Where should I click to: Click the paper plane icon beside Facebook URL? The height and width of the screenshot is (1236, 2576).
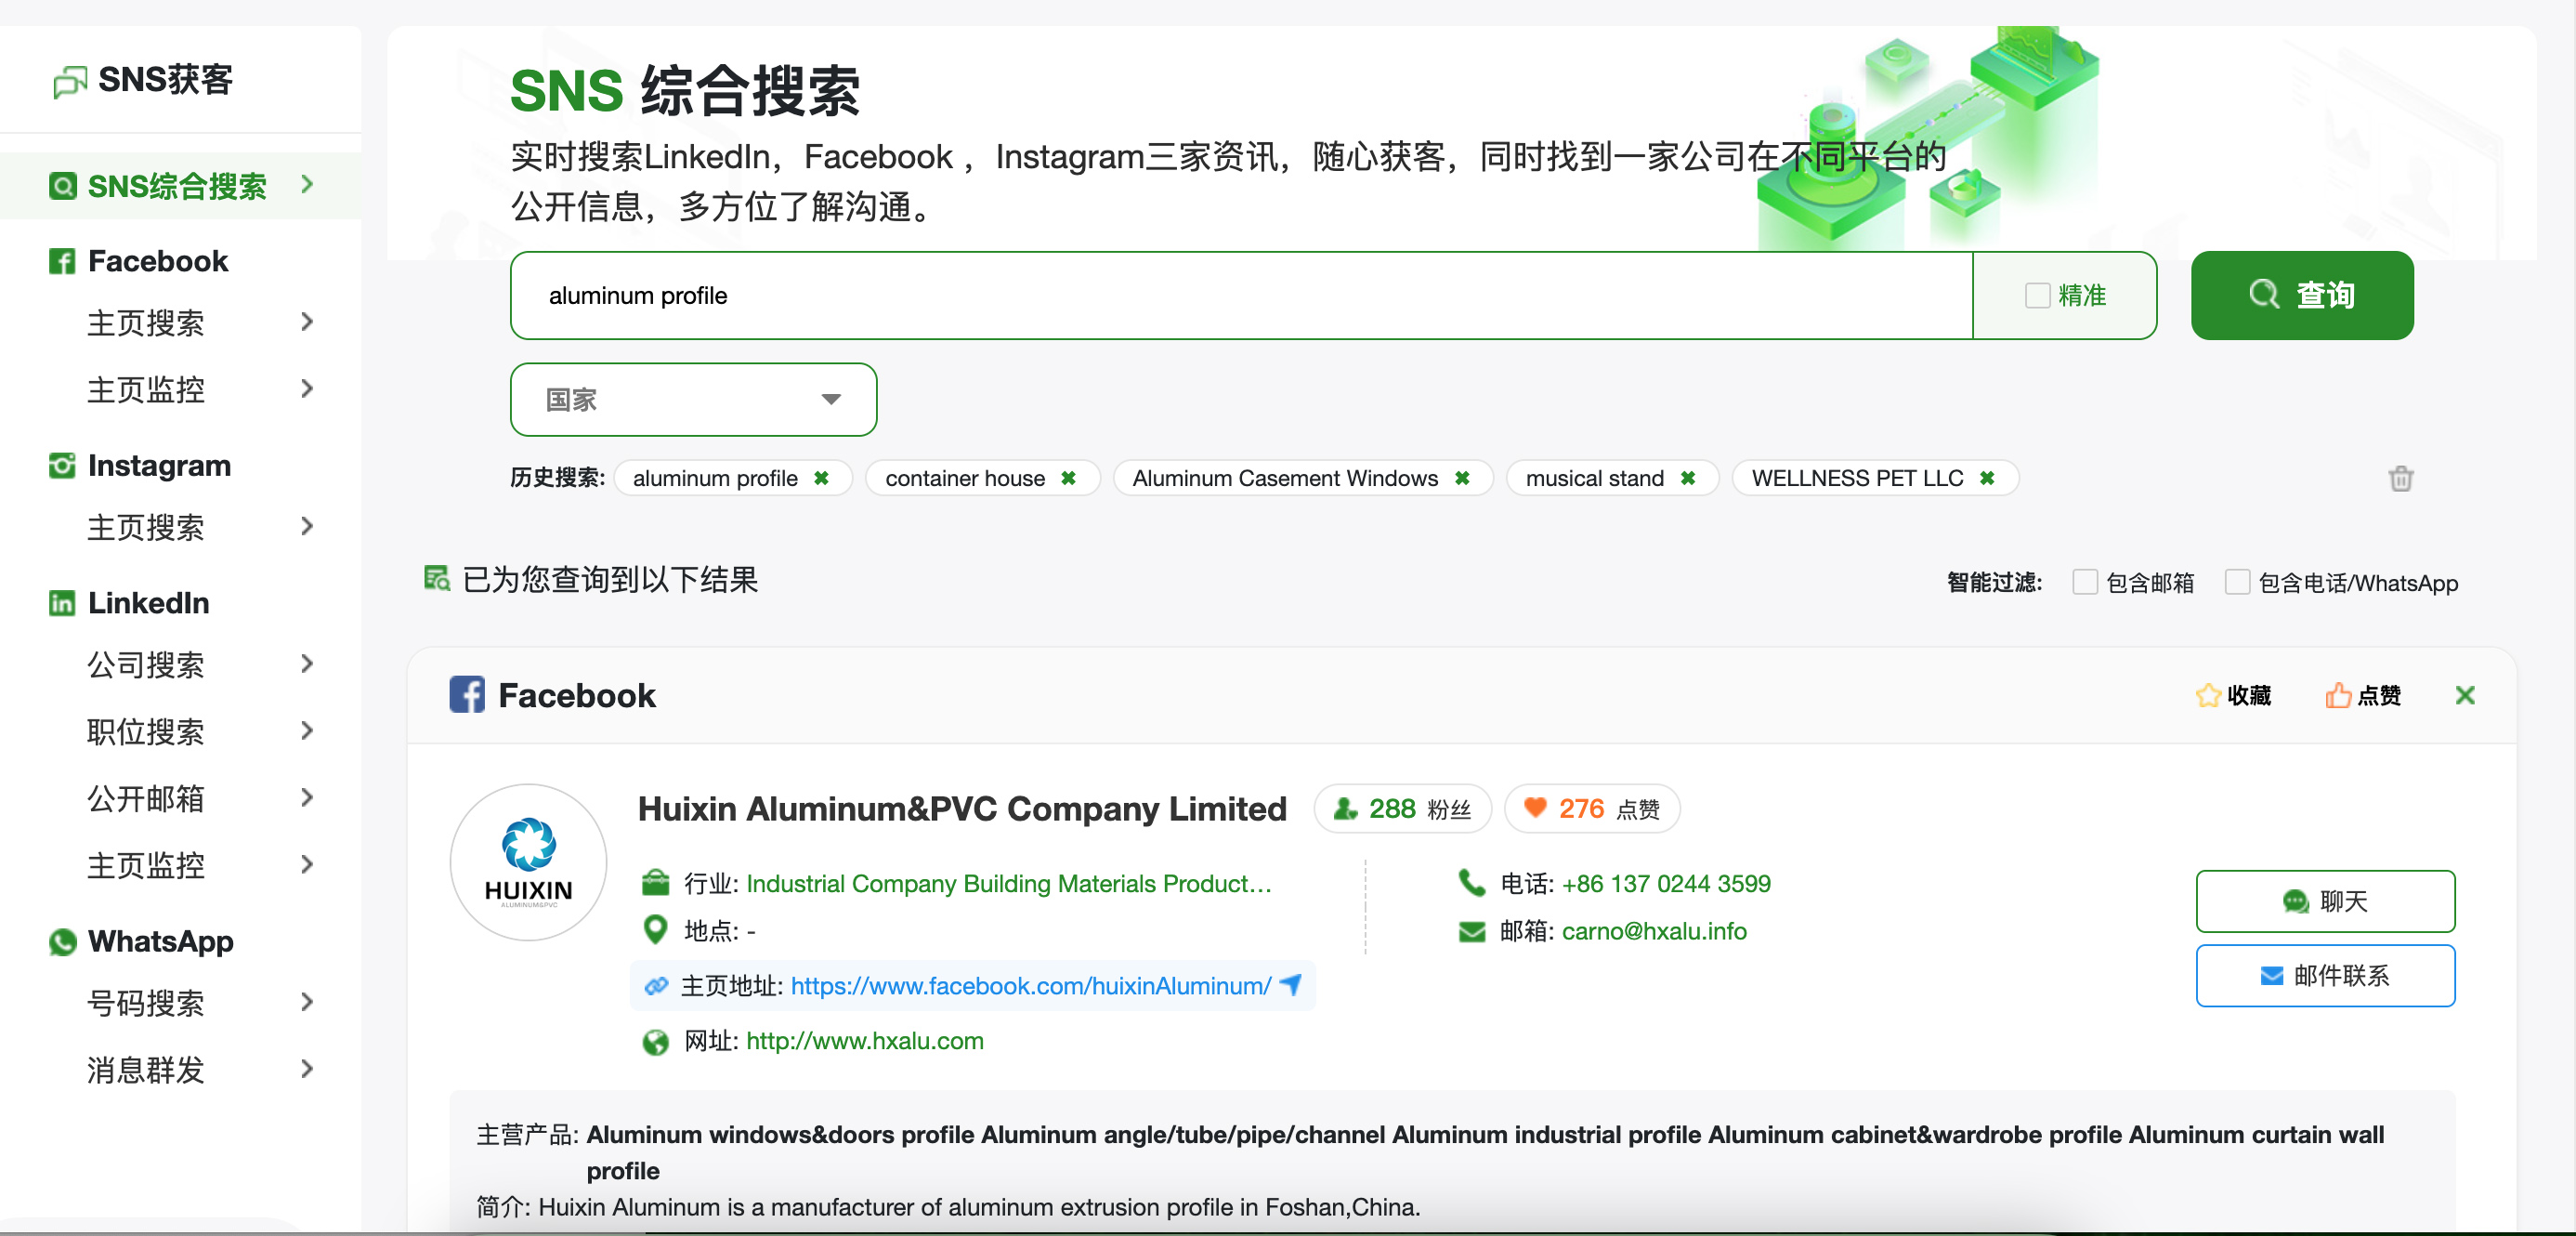tap(1291, 985)
